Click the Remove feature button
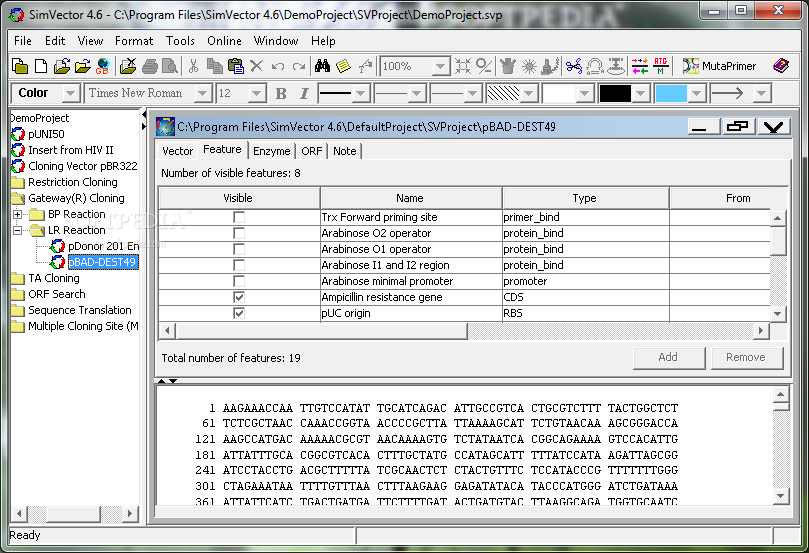The height and width of the screenshot is (553, 809). [746, 357]
